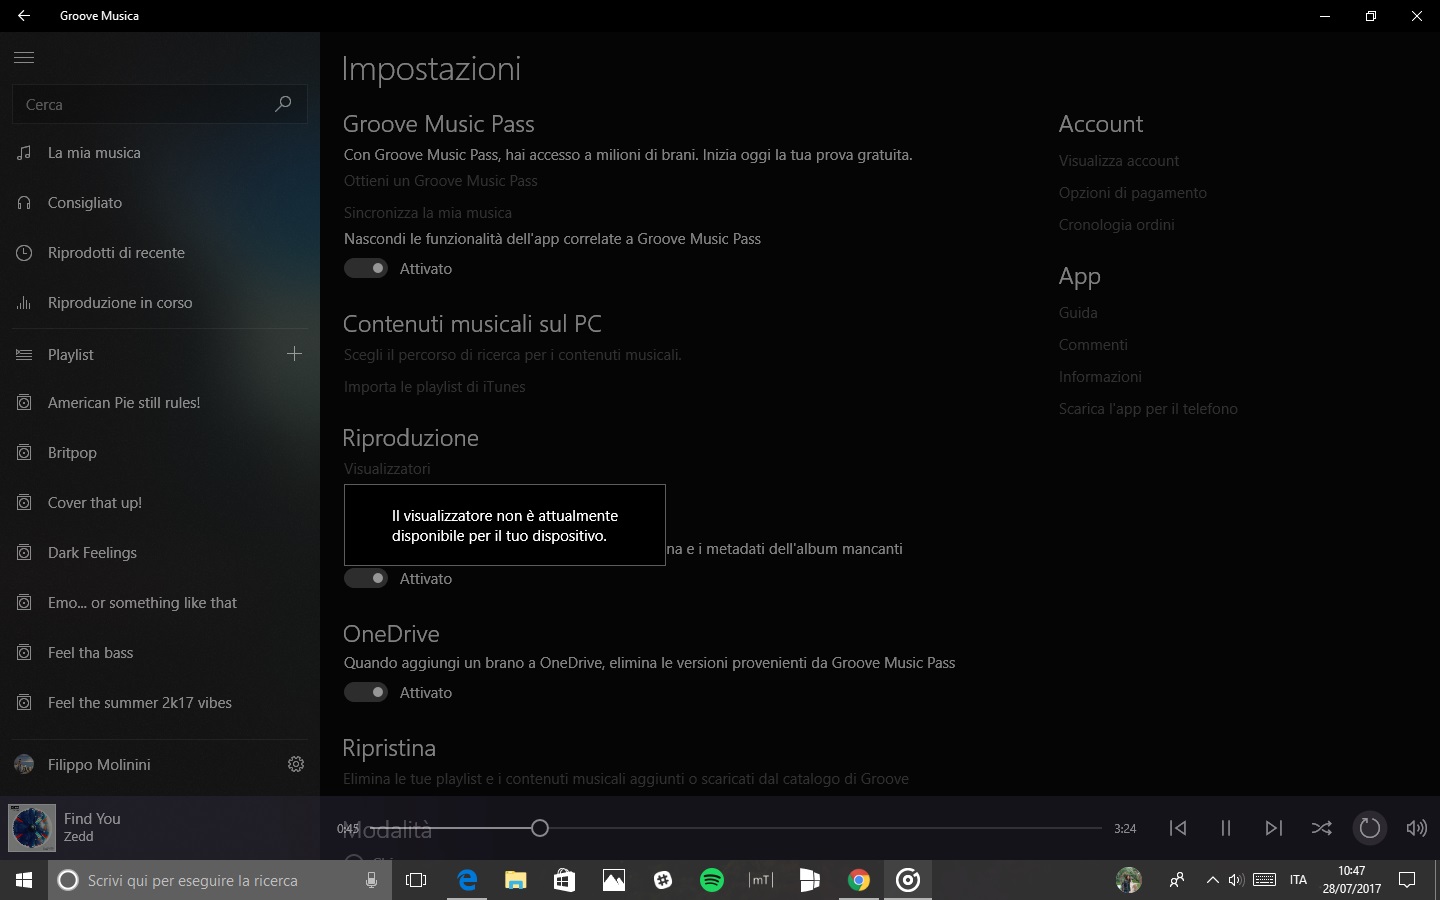Click Sincronizza la mia musica link

pos(428,213)
